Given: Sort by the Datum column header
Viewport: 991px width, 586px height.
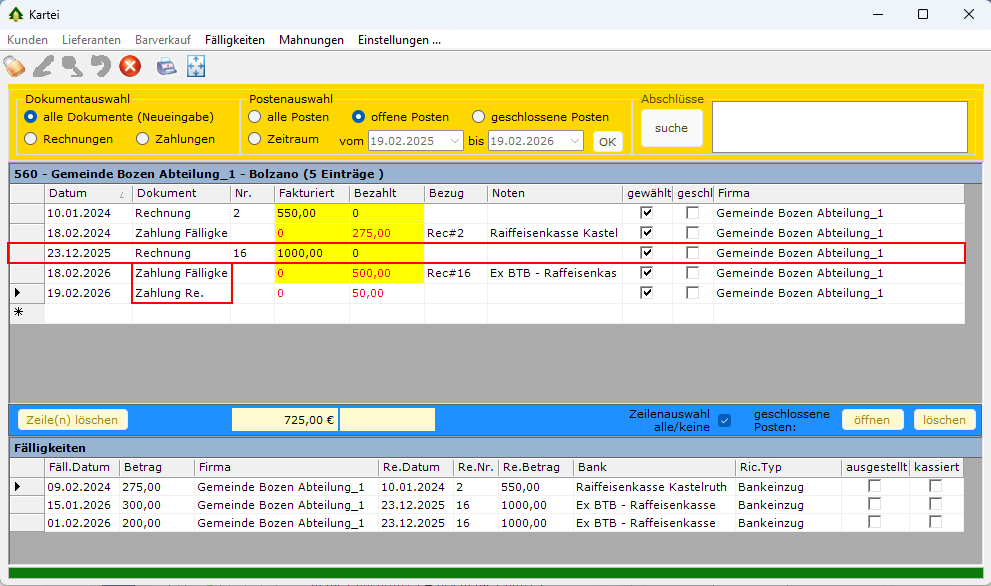Looking at the screenshot, I should tap(85, 193).
